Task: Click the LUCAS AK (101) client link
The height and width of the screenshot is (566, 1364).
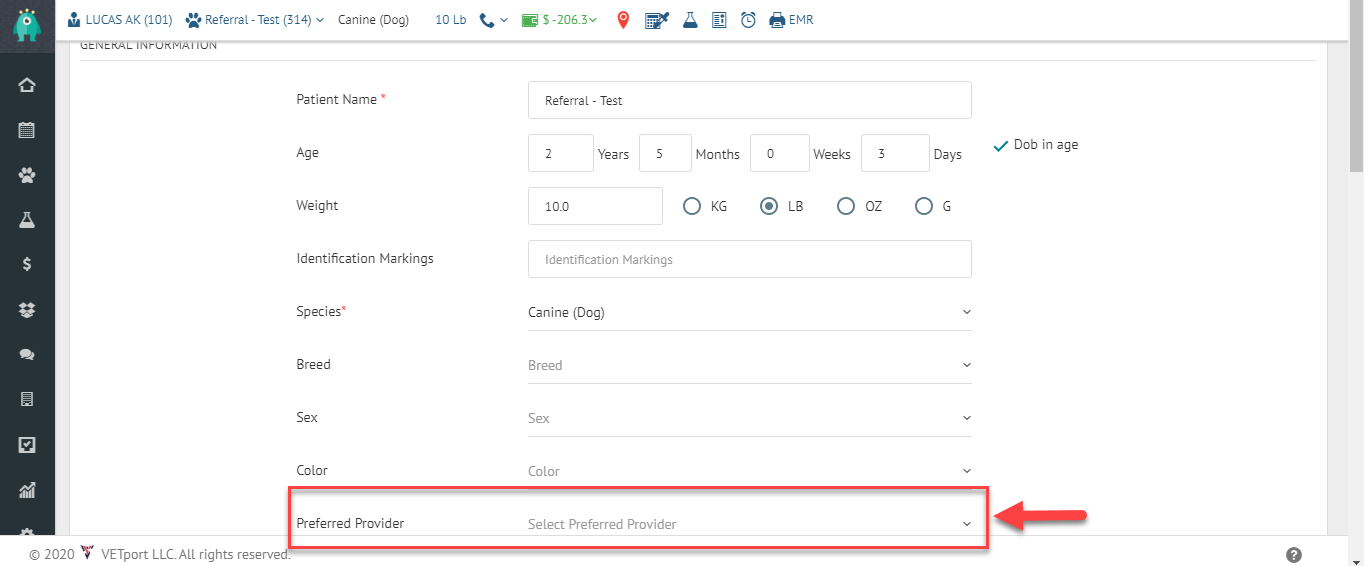Action: point(120,19)
